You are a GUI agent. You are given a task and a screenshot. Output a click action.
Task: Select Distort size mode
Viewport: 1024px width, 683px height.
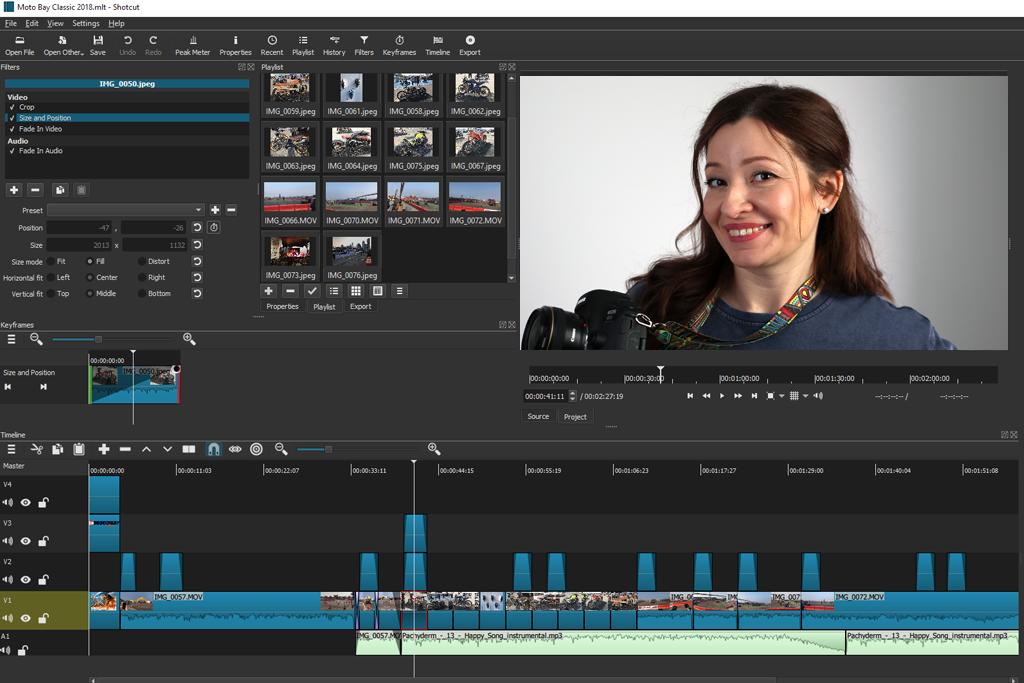pos(142,261)
